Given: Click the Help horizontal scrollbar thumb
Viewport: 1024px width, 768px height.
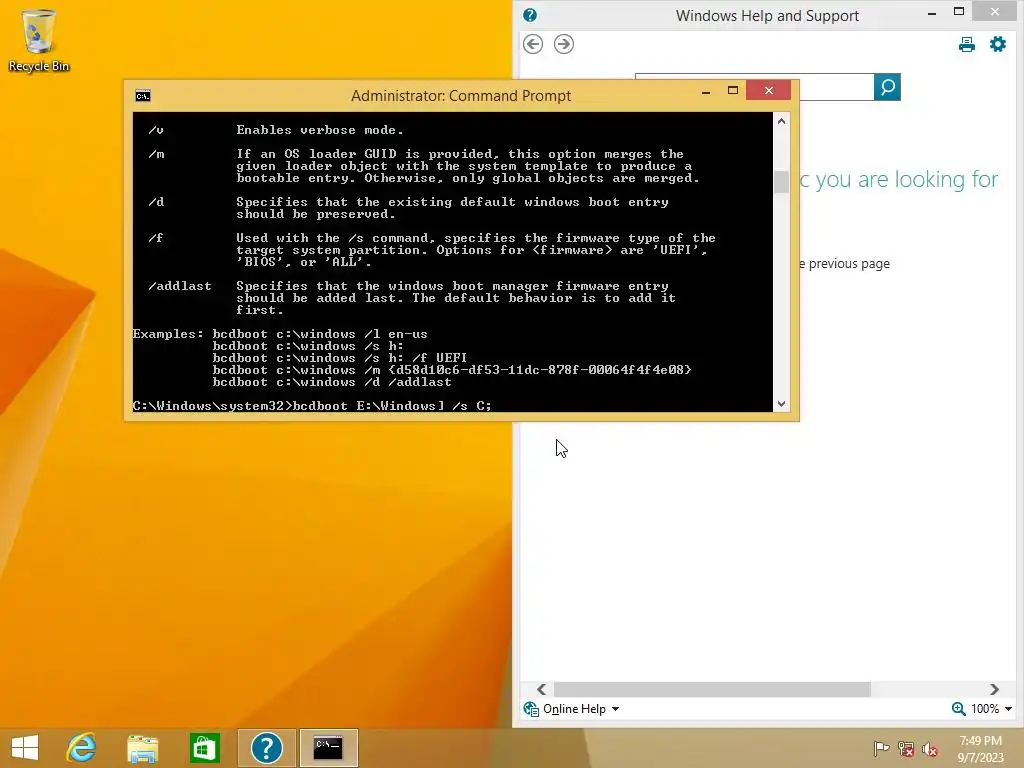Looking at the screenshot, I should pyautogui.click(x=712, y=689).
